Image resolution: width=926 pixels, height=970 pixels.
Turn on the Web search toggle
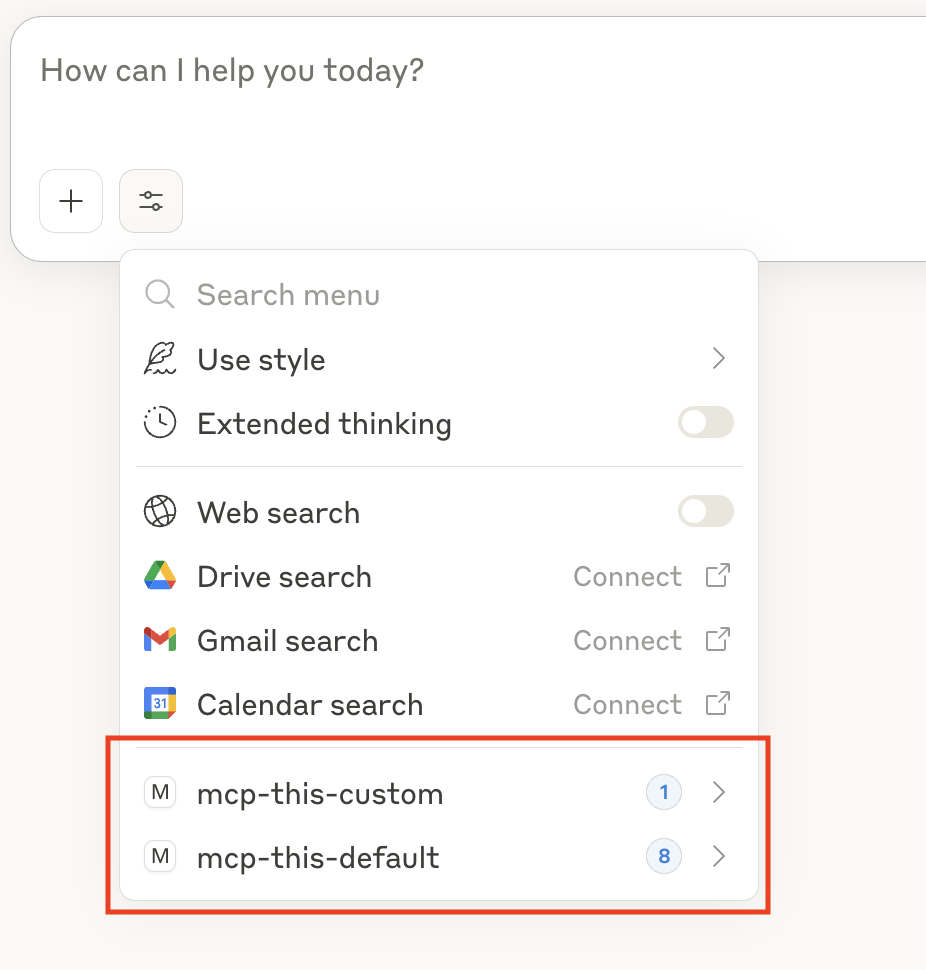[x=706, y=512]
